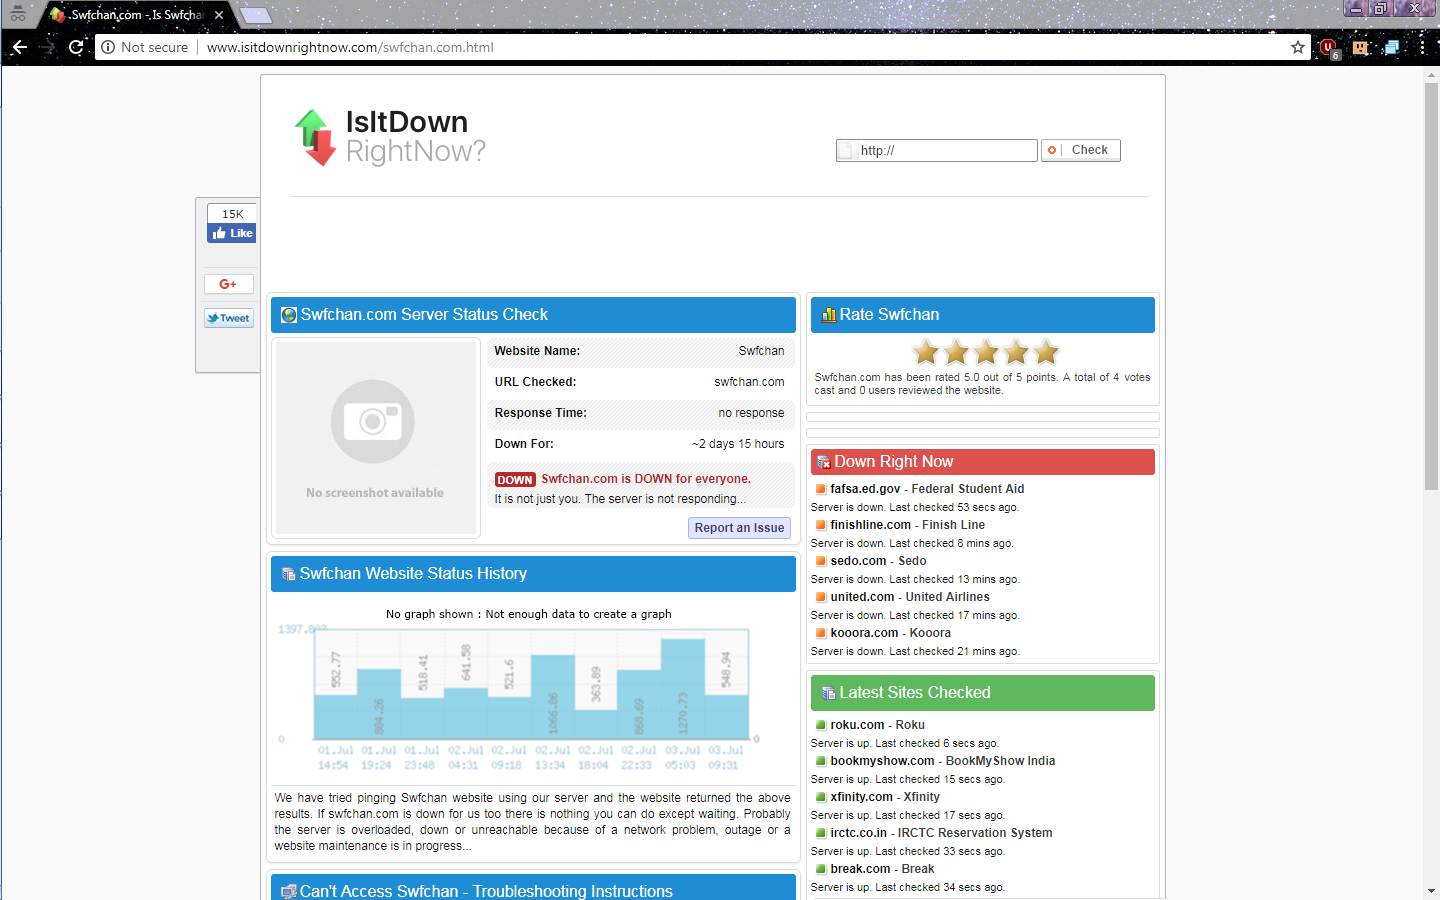The width and height of the screenshot is (1440, 900).
Task: Bookmark this page with the star icon
Action: [1298, 47]
